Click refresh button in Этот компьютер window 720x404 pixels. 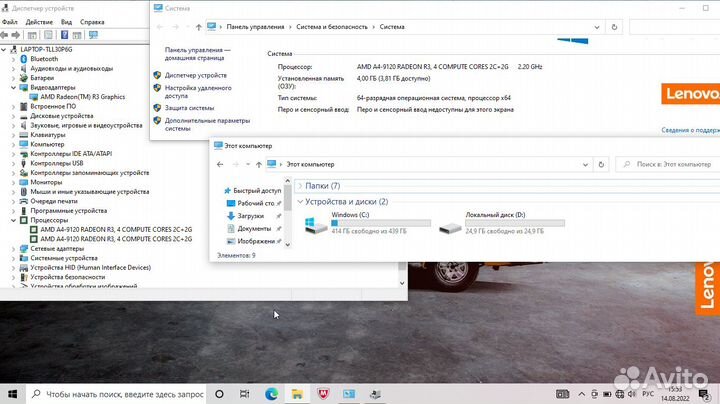click(601, 164)
